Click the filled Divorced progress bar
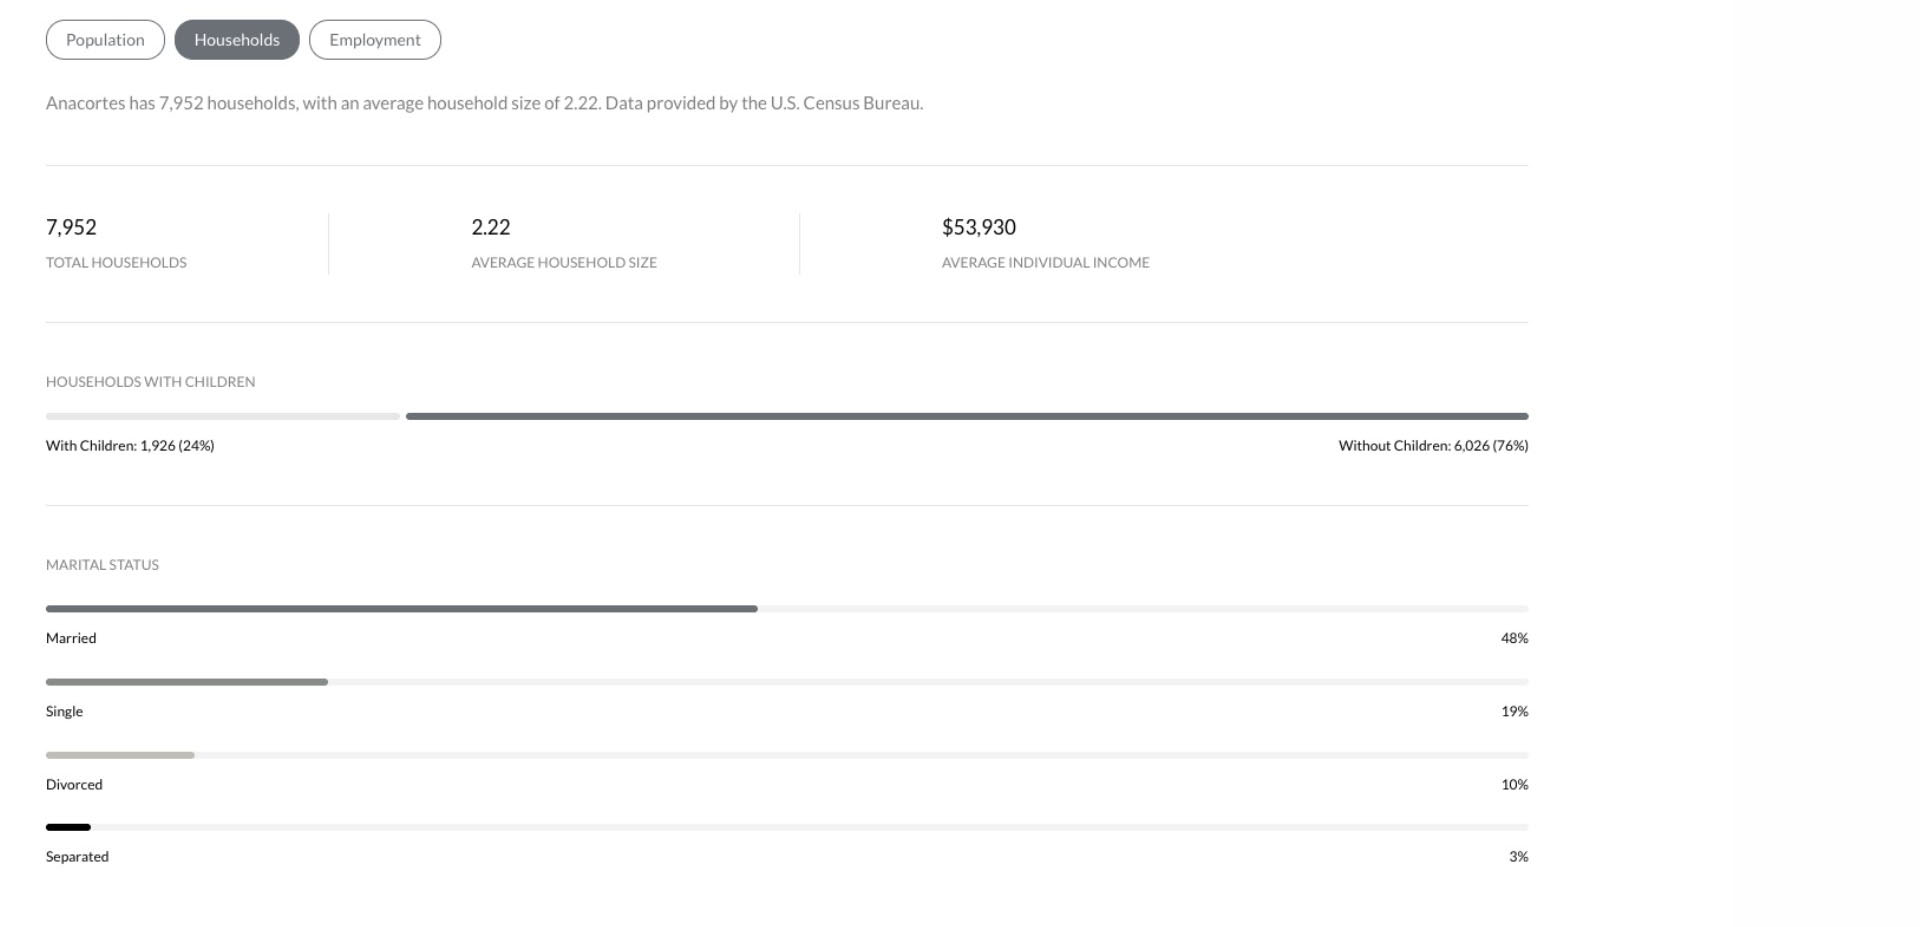 click(120, 755)
